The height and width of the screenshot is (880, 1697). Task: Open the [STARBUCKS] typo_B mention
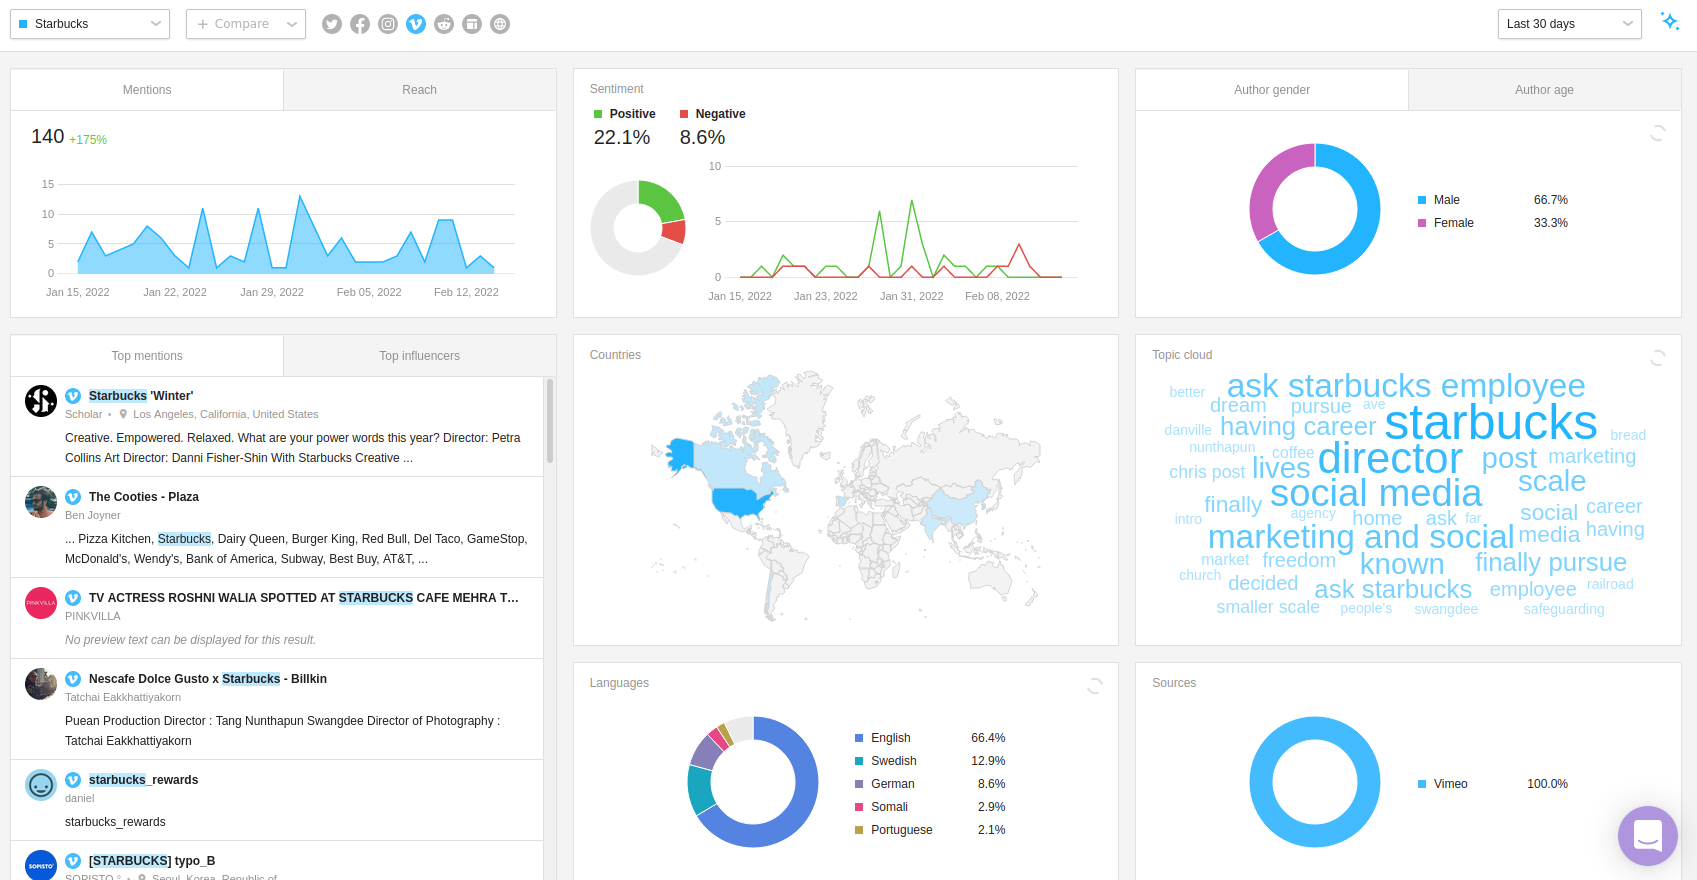[x=152, y=861]
